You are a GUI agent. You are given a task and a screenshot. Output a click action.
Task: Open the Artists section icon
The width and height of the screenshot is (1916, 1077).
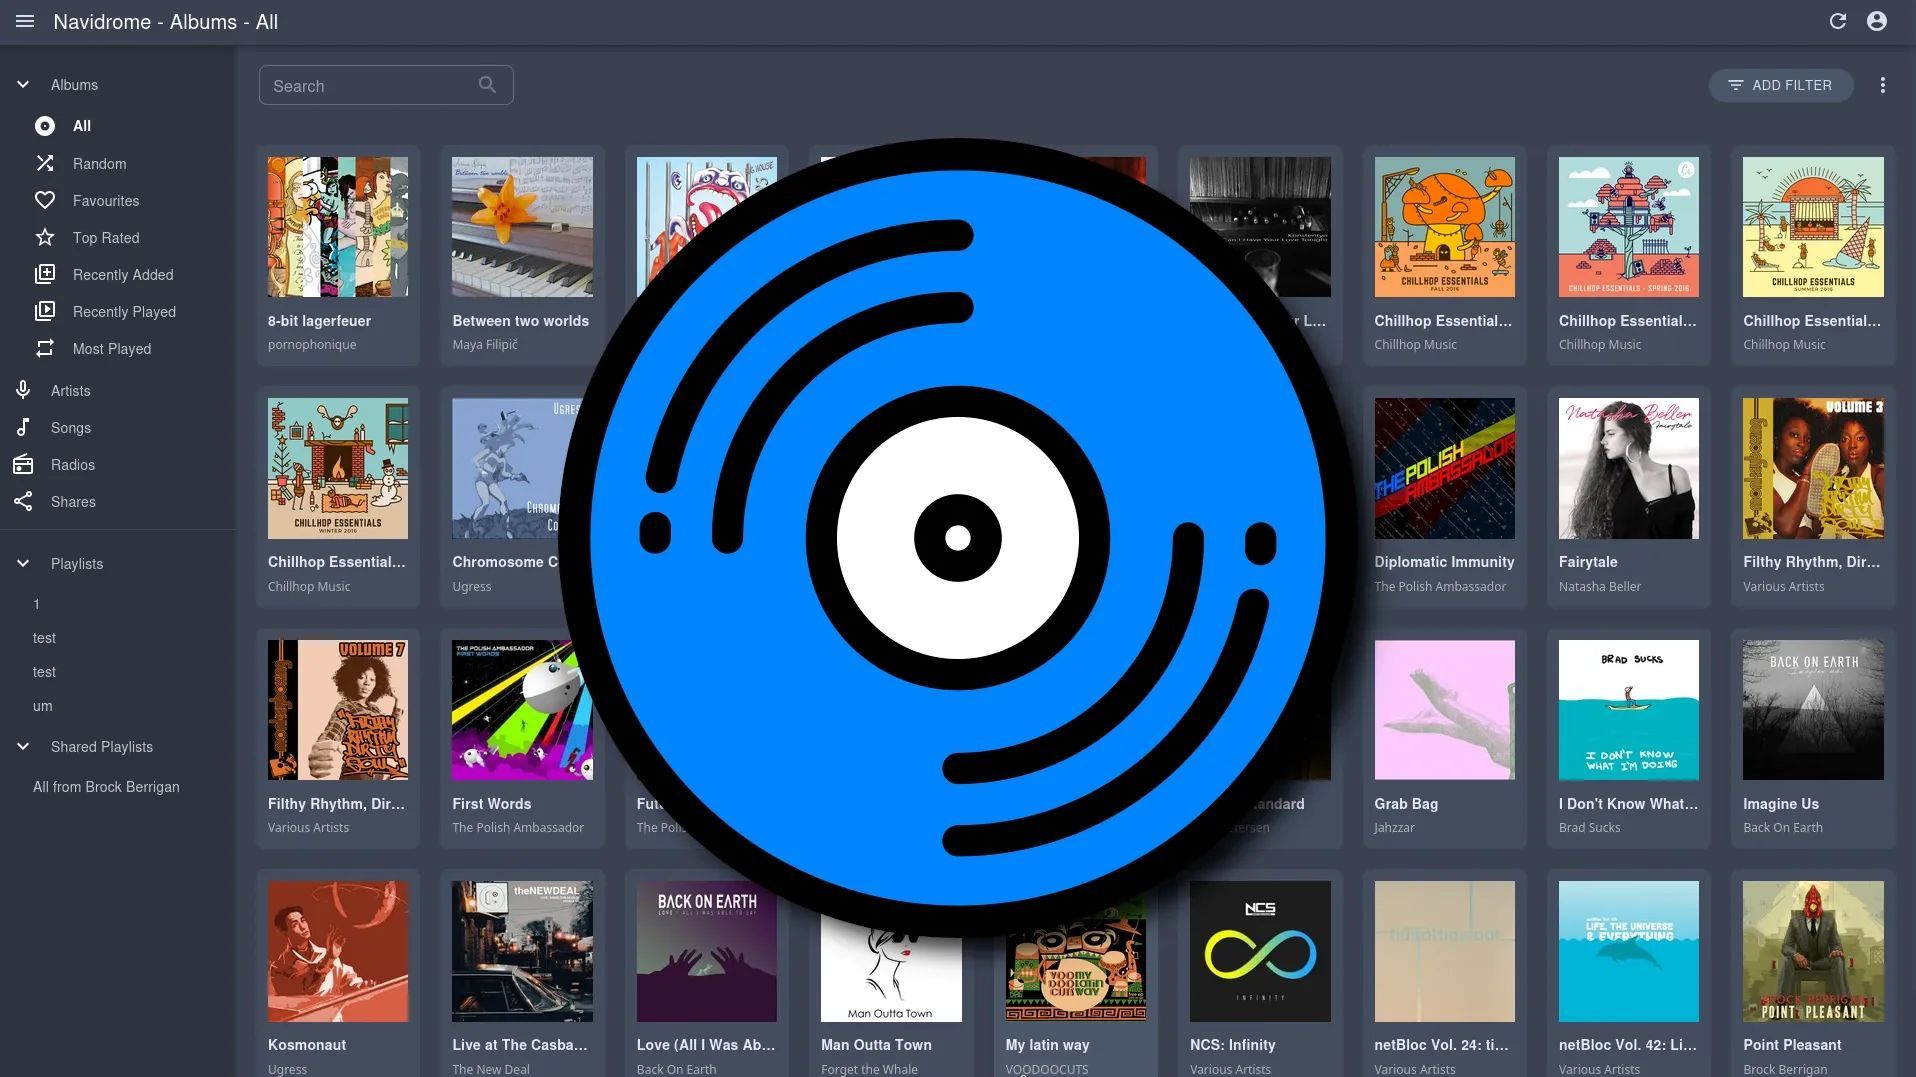(23, 390)
